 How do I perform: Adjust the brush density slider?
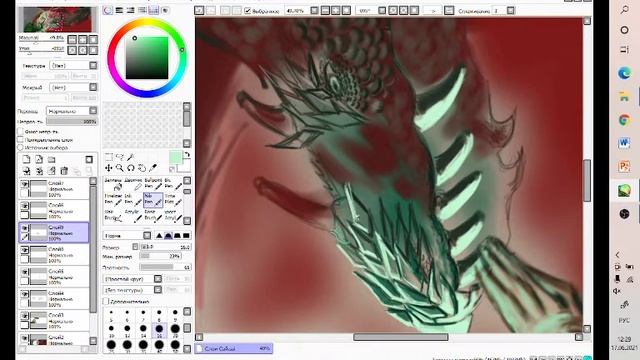[x=165, y=267]
